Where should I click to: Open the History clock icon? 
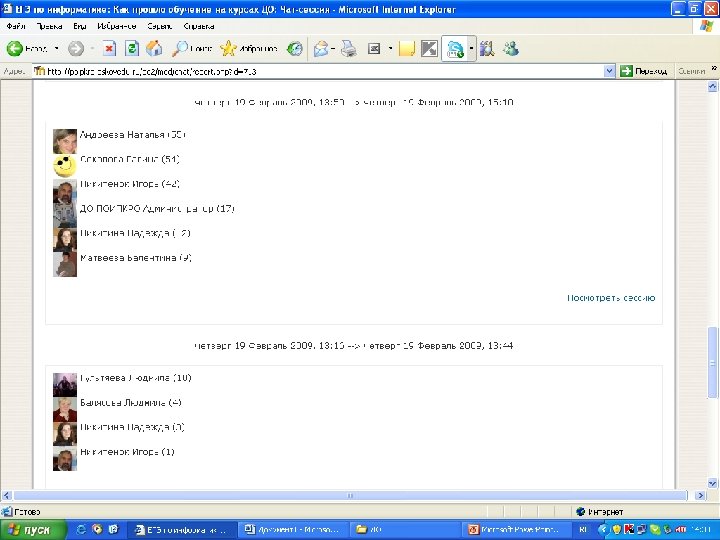pyautogui.click(x=294, y=48)
